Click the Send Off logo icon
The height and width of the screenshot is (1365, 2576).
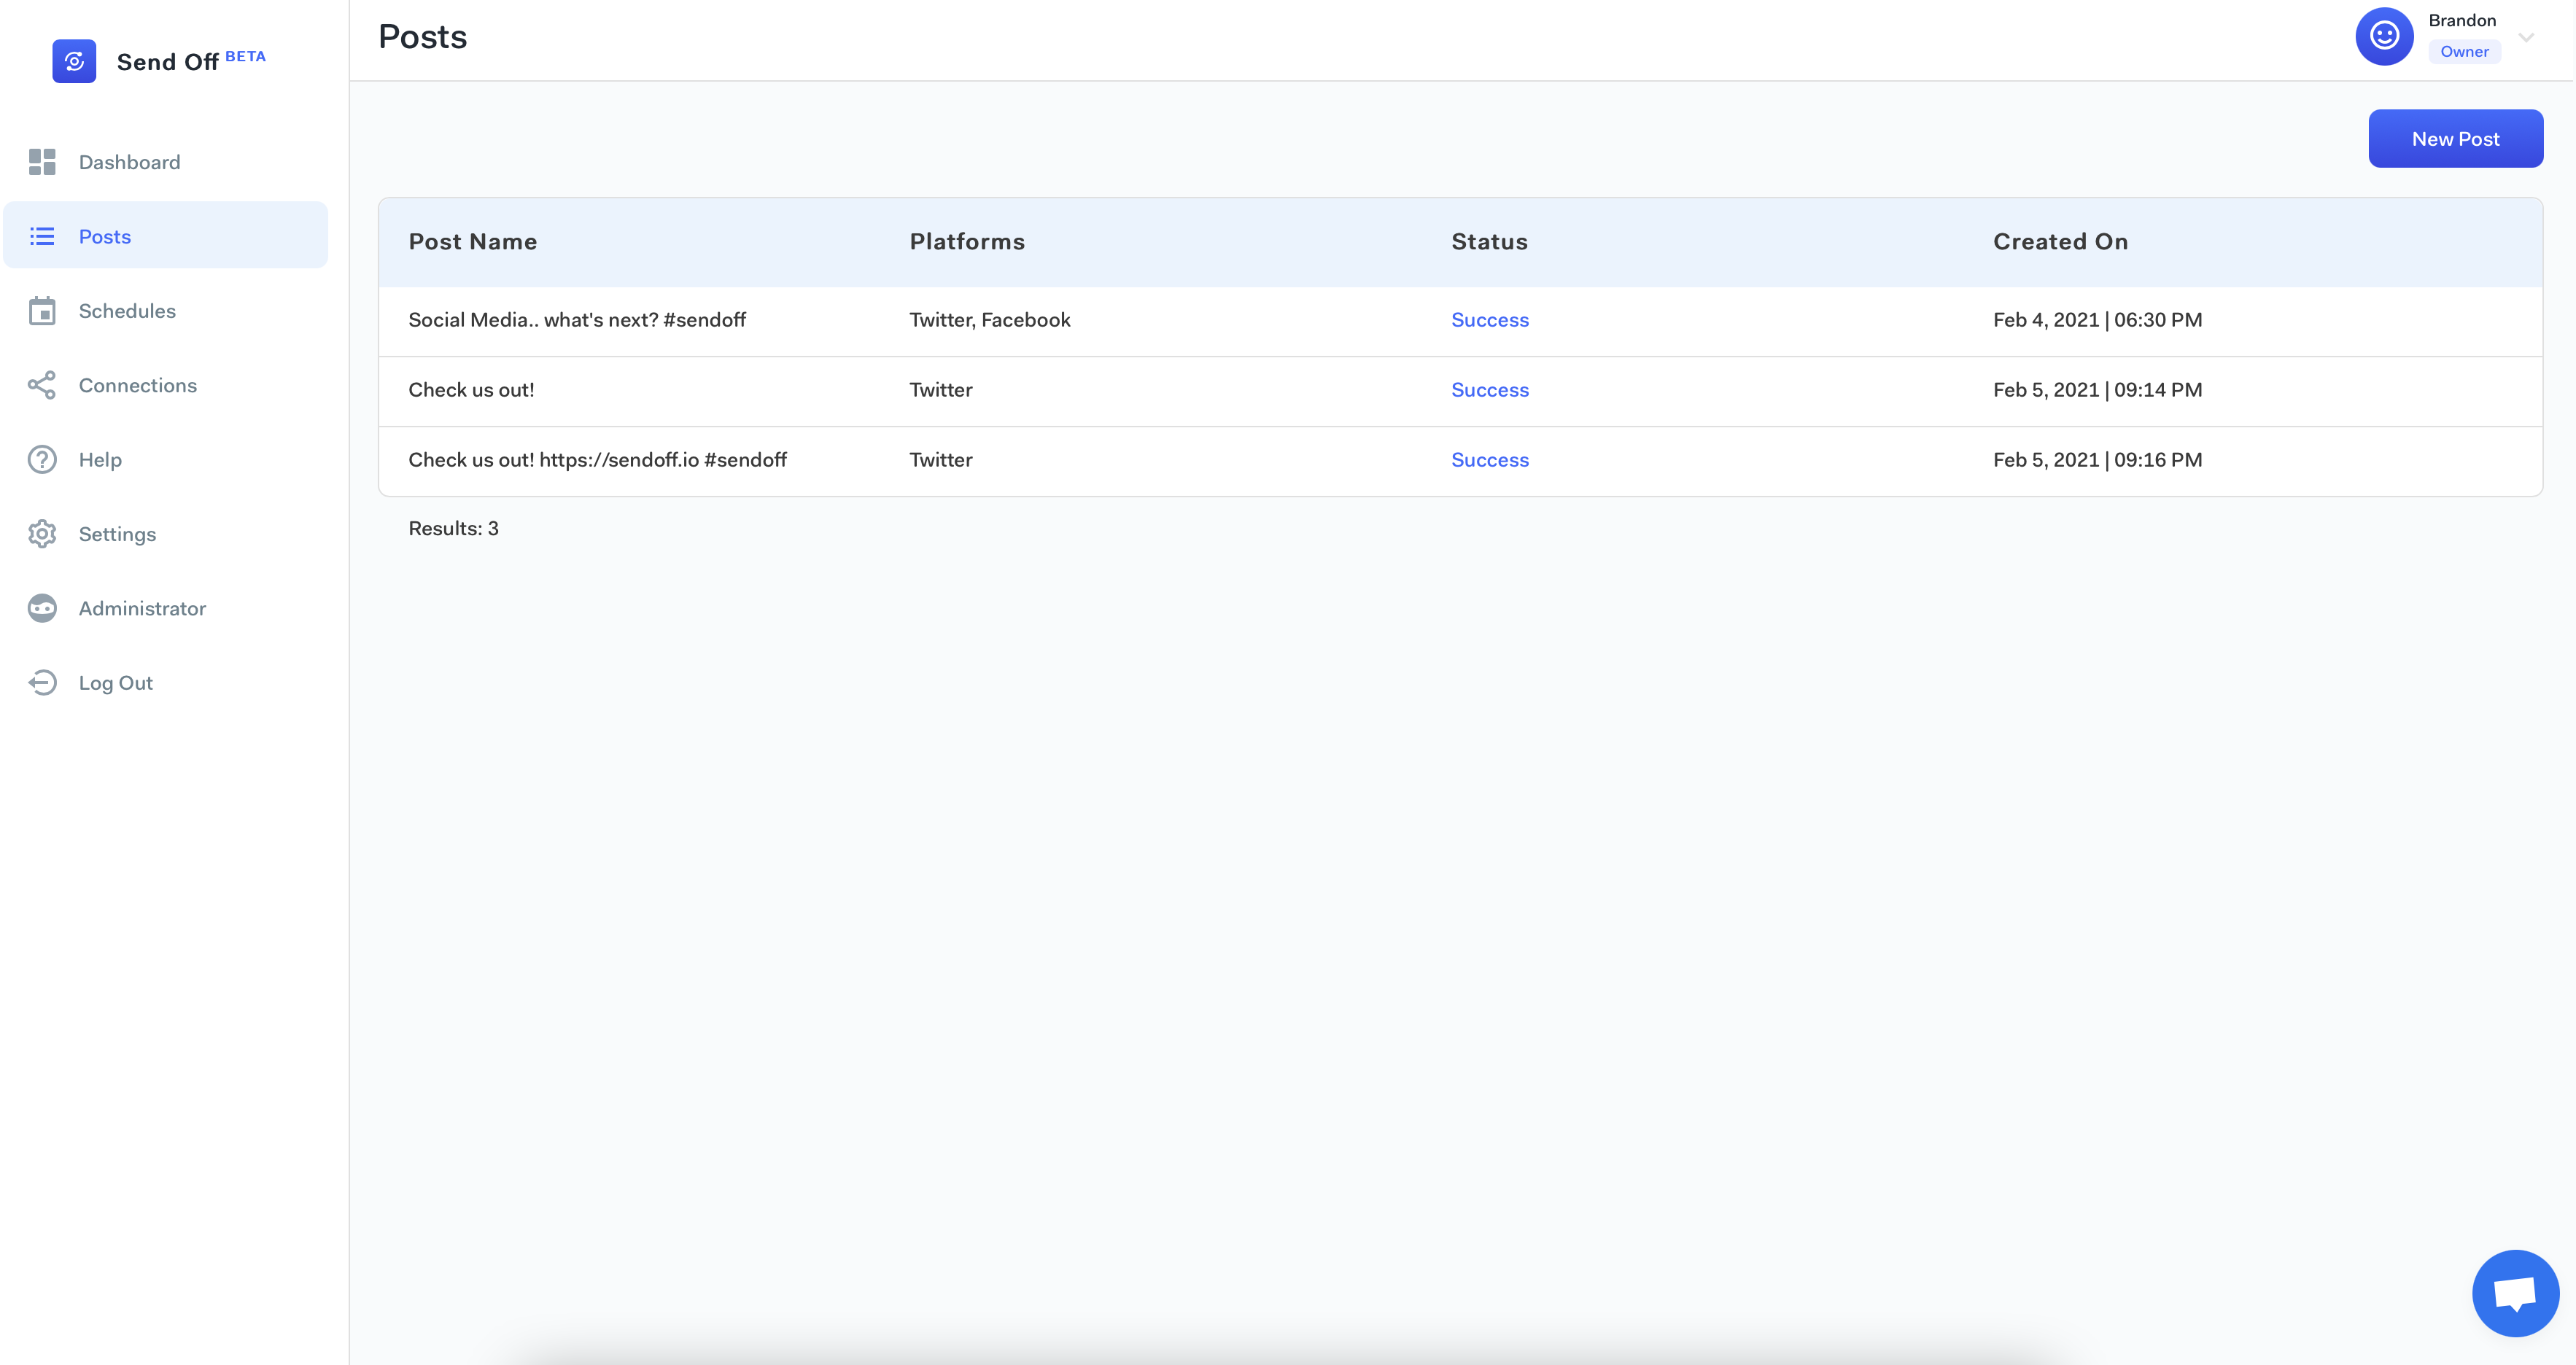(74, 61)
